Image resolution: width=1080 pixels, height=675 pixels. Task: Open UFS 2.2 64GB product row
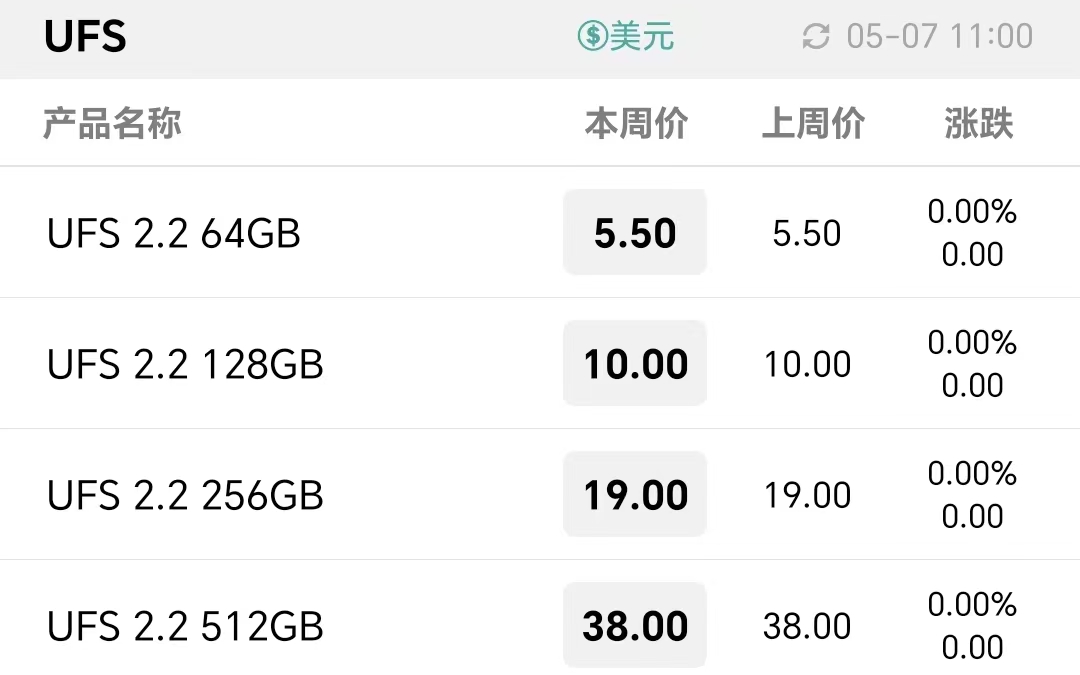pyautogui.click(x=540, y=232)
